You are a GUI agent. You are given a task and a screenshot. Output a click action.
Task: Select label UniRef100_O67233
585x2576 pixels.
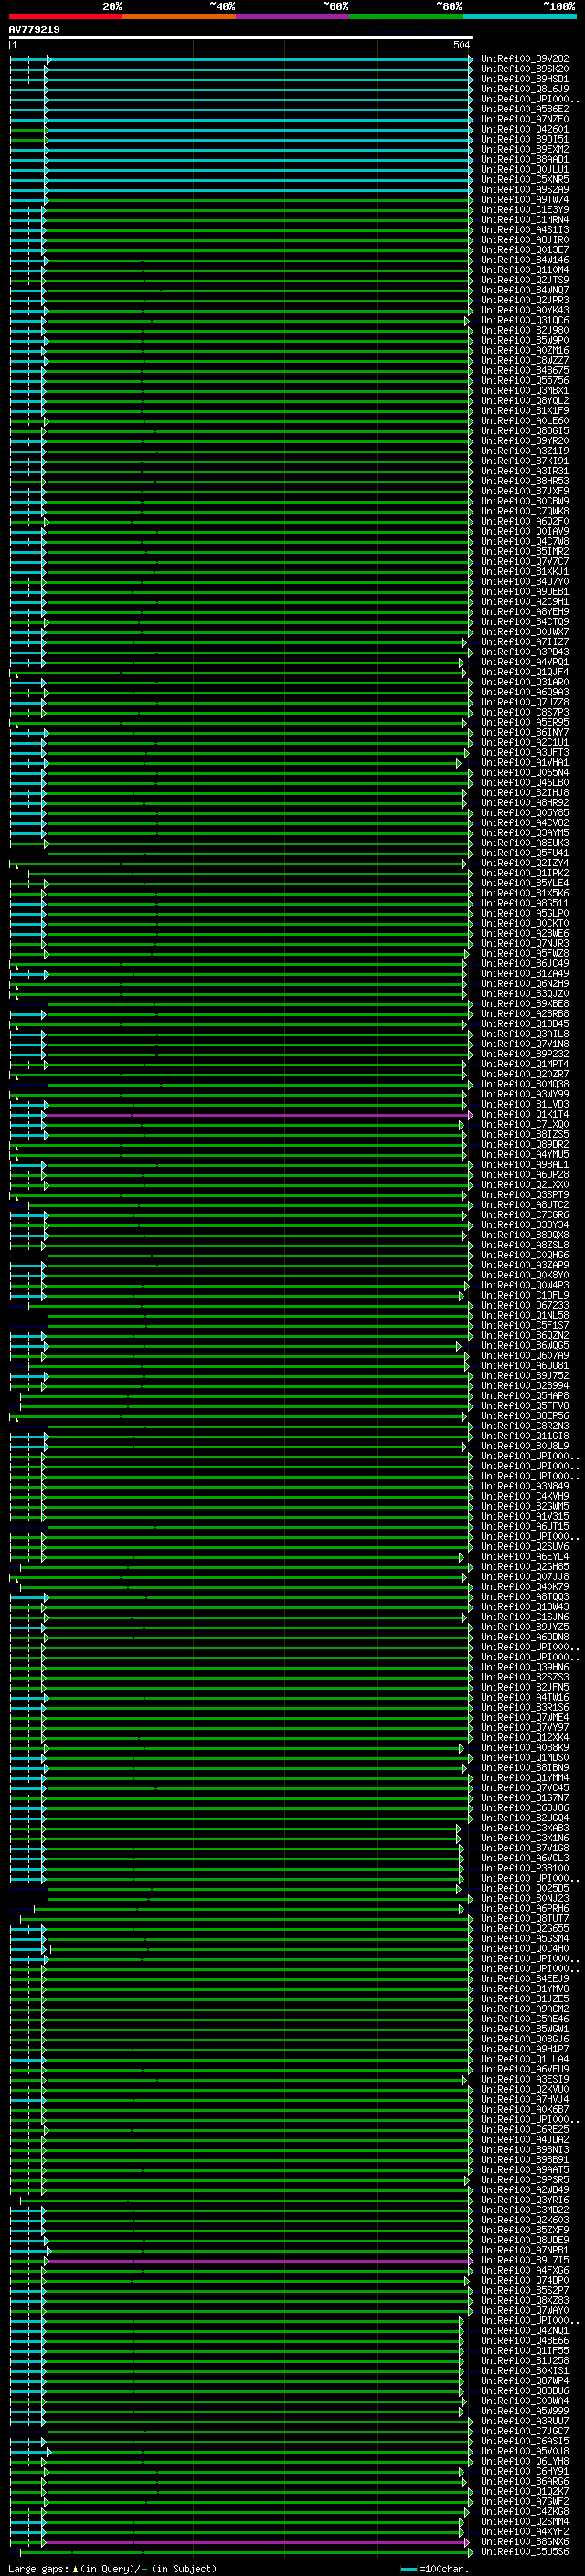[x=525, y=1305]
